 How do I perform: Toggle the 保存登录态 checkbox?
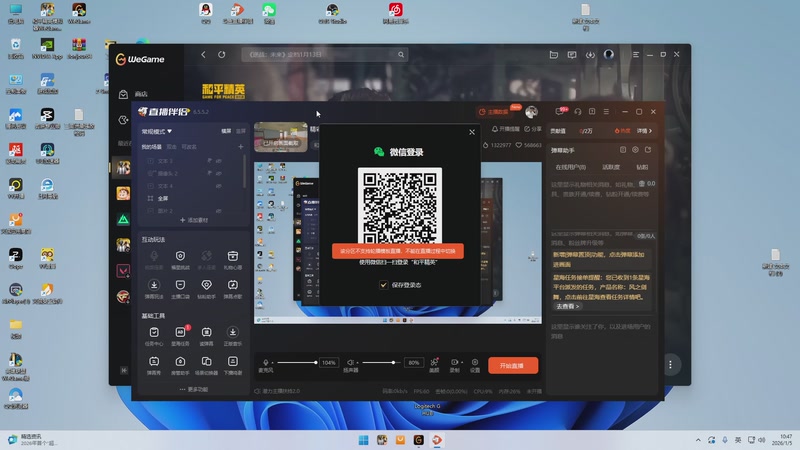(384, 285)
